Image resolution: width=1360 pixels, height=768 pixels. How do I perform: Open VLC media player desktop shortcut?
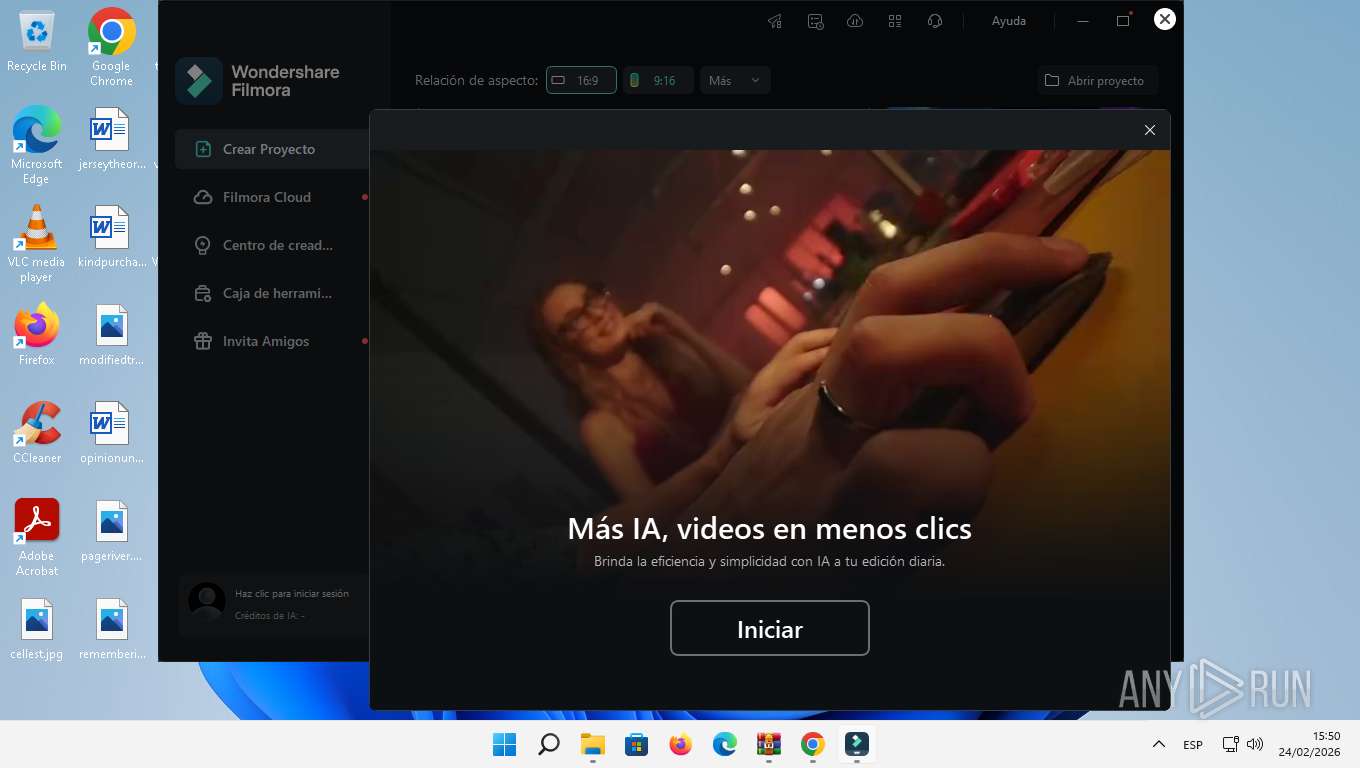point(37,243)
